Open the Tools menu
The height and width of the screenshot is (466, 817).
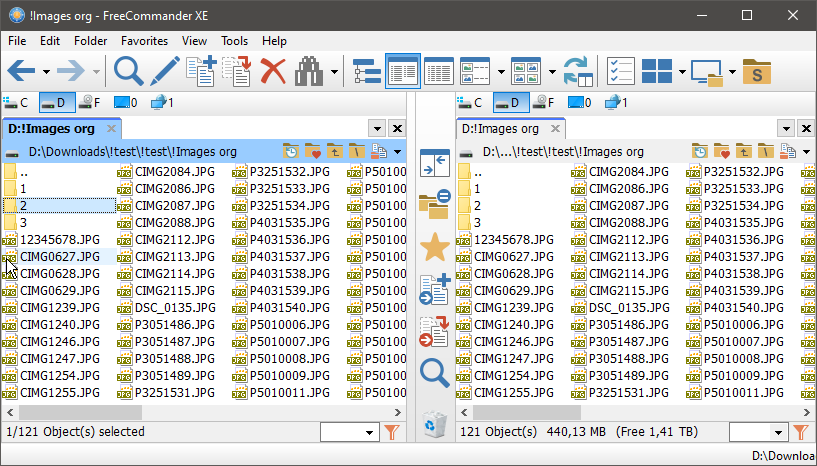[234, 41]
